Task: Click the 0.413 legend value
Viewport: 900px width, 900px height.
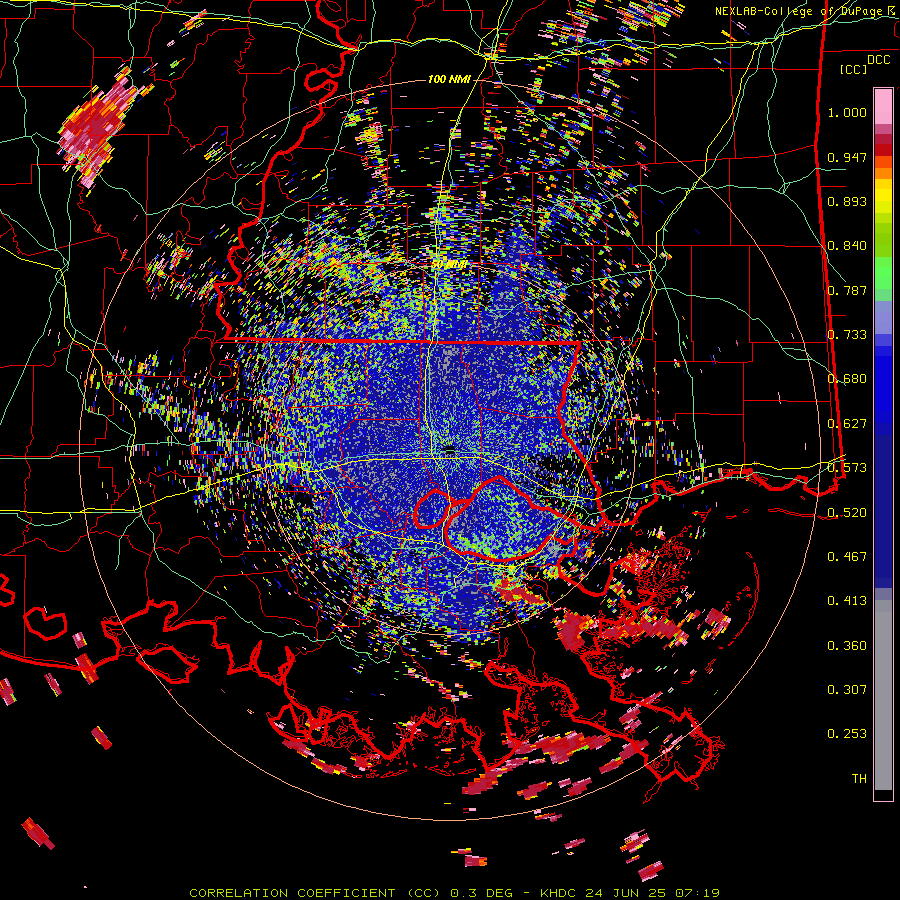Action: pyautogui.click(x=847, y=601)
